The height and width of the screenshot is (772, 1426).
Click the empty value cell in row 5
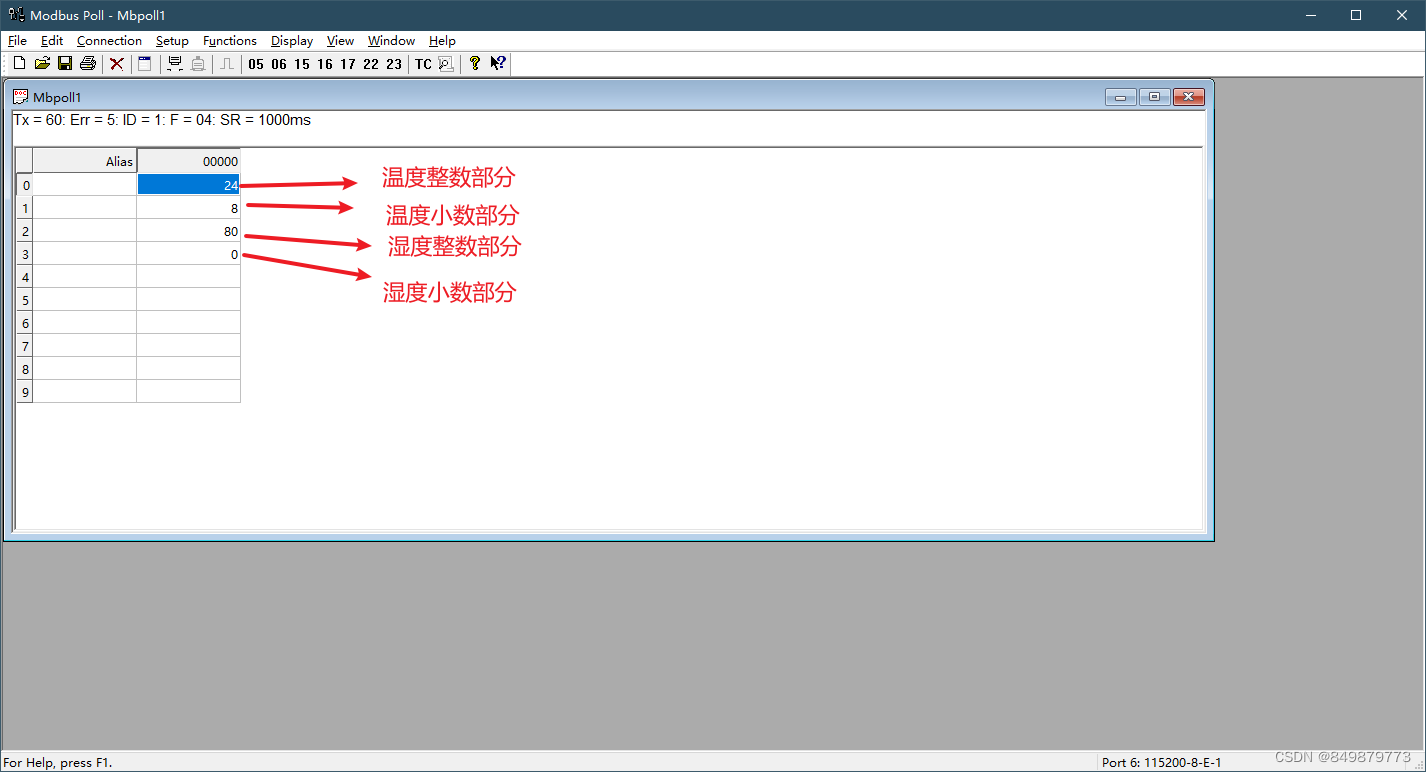click(x=188, y=300)
